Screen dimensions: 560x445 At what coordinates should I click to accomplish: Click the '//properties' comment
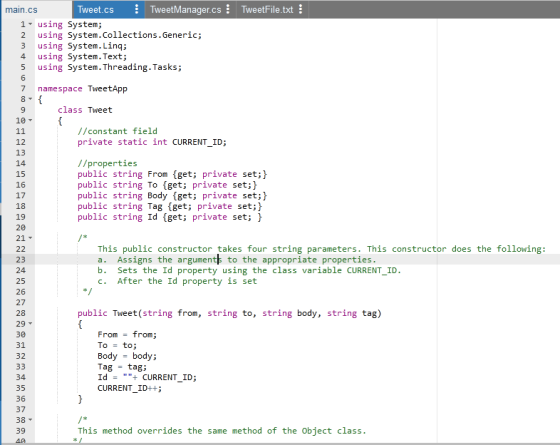pyautogui.click(x=108, y=163)
